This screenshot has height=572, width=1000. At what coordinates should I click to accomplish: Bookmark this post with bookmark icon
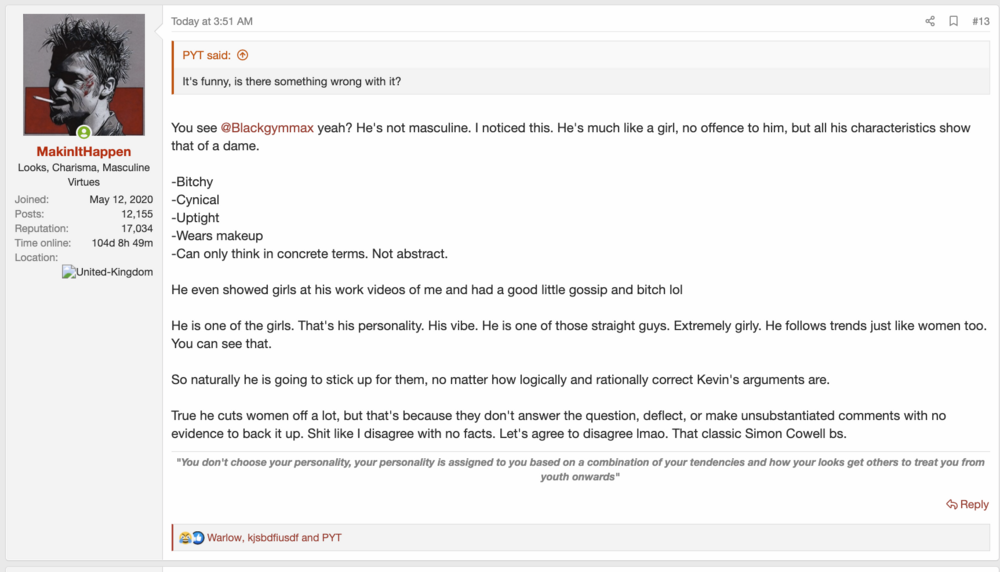(953, 21)
